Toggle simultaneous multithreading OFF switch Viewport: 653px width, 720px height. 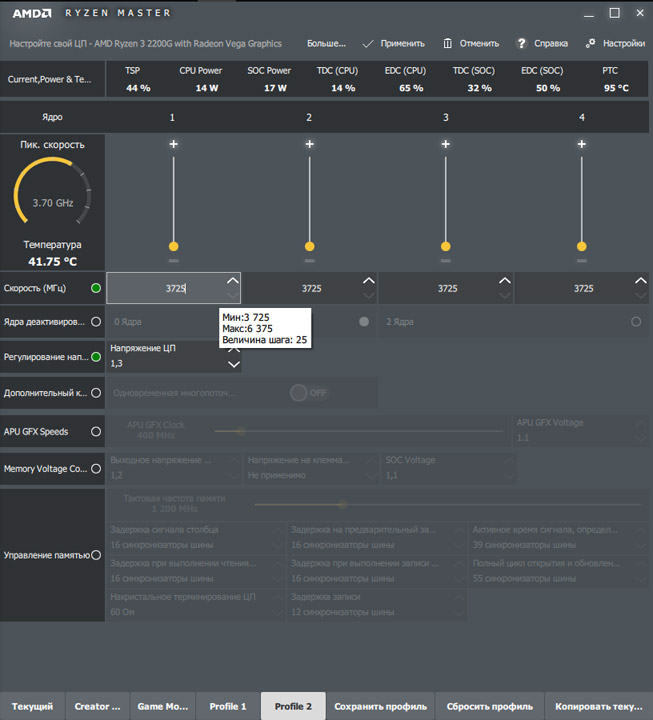309,393
